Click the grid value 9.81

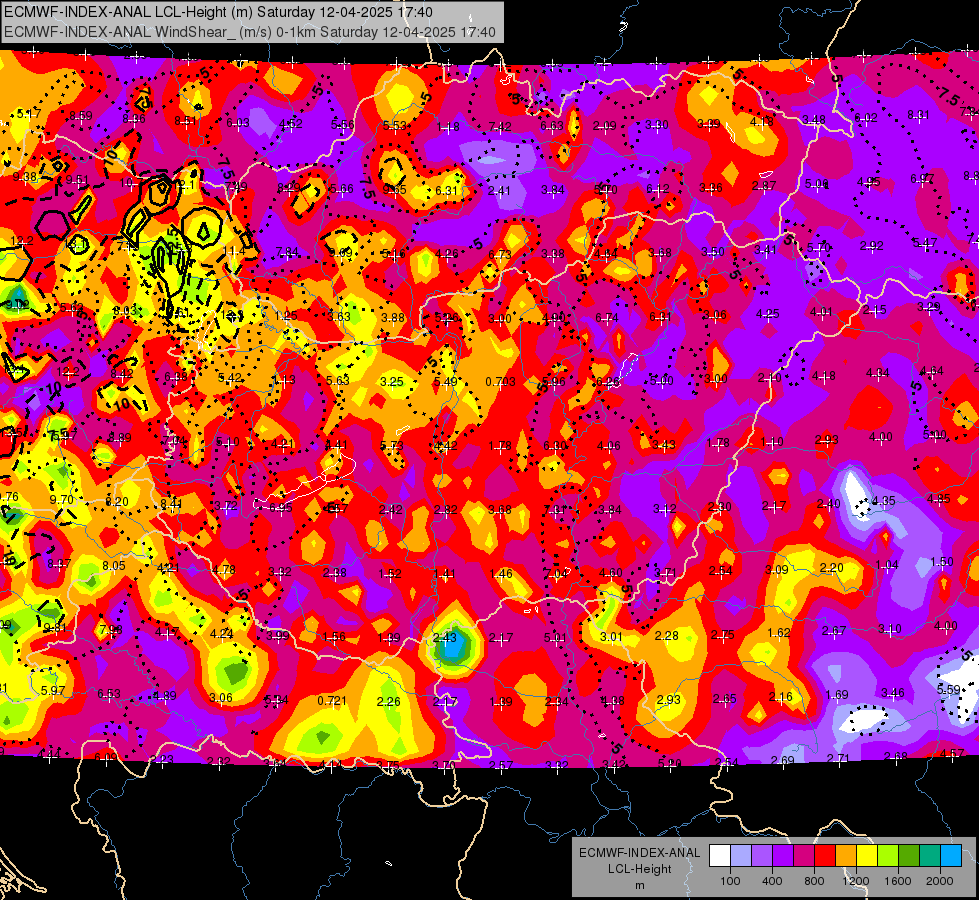click(54, 627)
